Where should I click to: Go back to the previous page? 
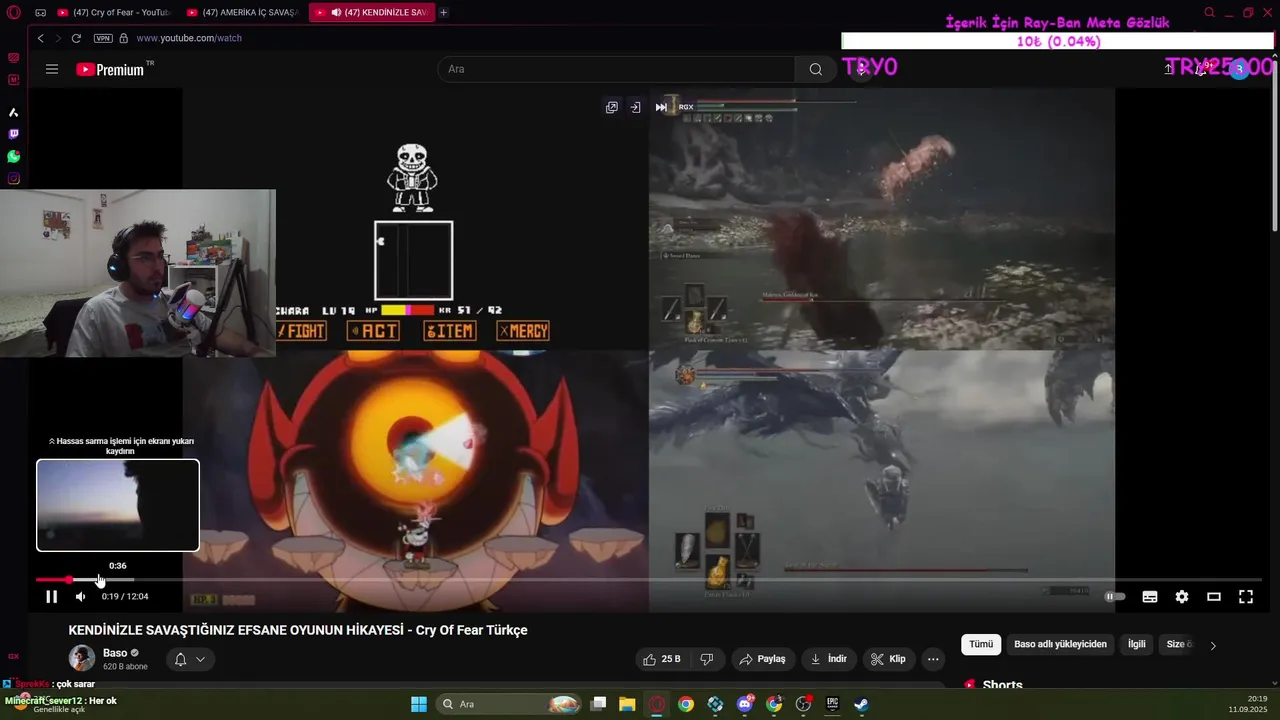40,38
